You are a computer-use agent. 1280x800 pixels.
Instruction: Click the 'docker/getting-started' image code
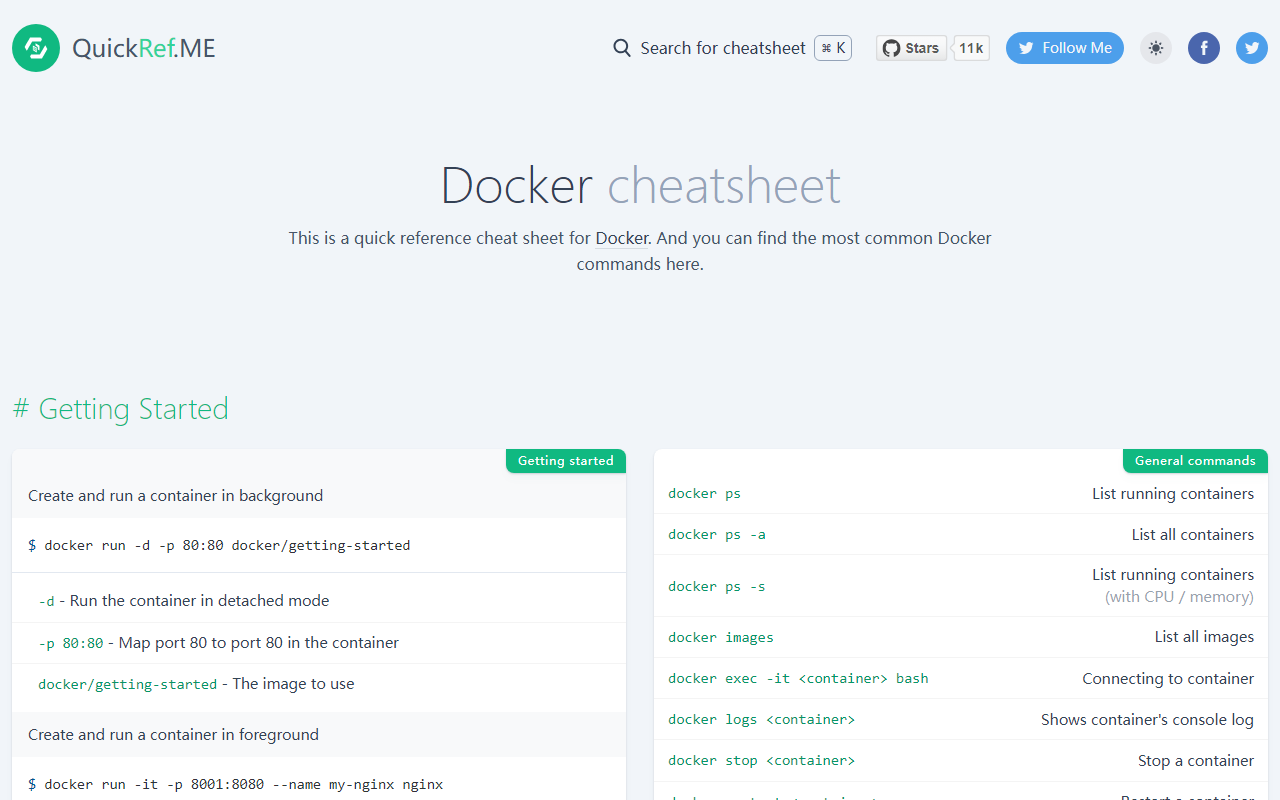[x=127, y=685]
